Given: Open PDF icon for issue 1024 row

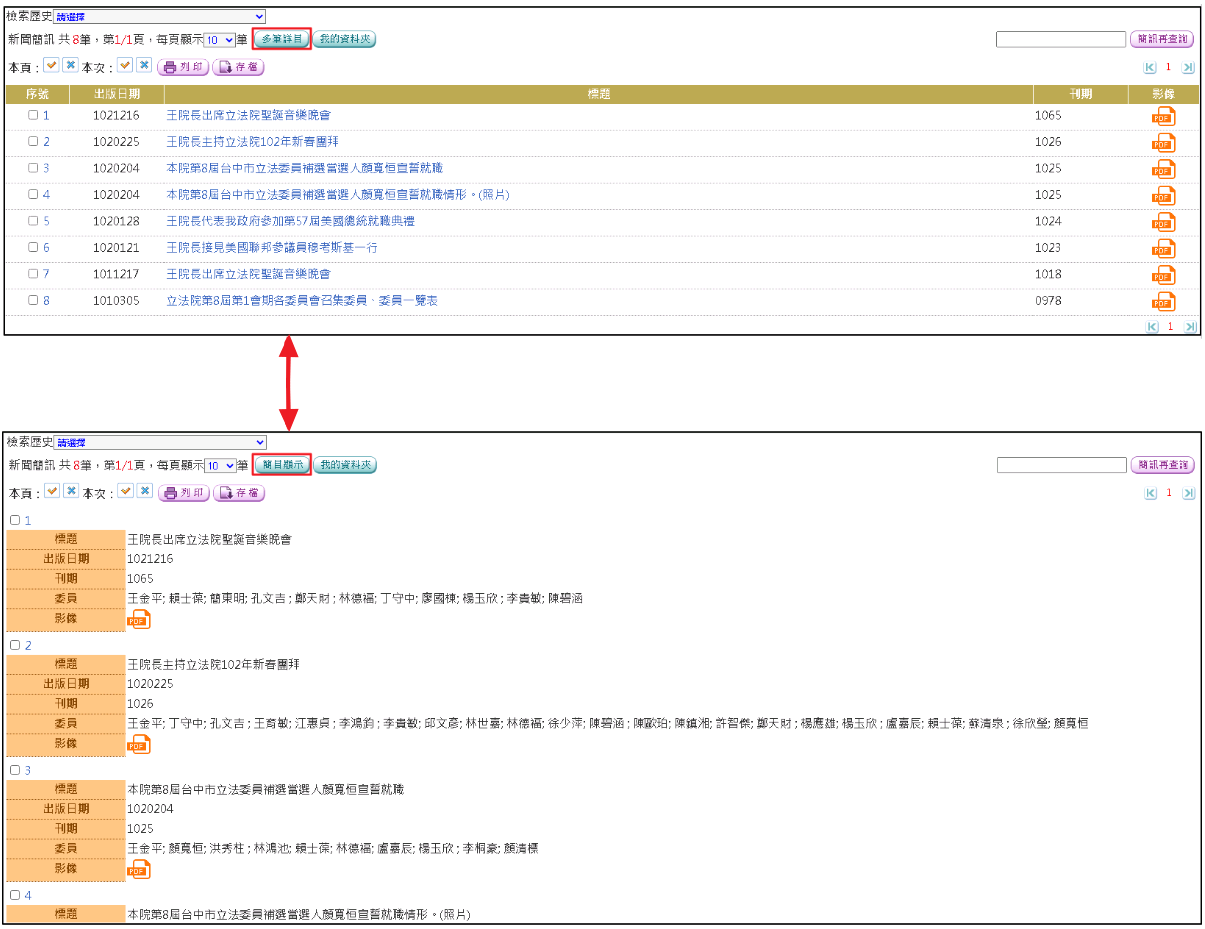Looking at the screenshot, I should [x=1162, y=222].
